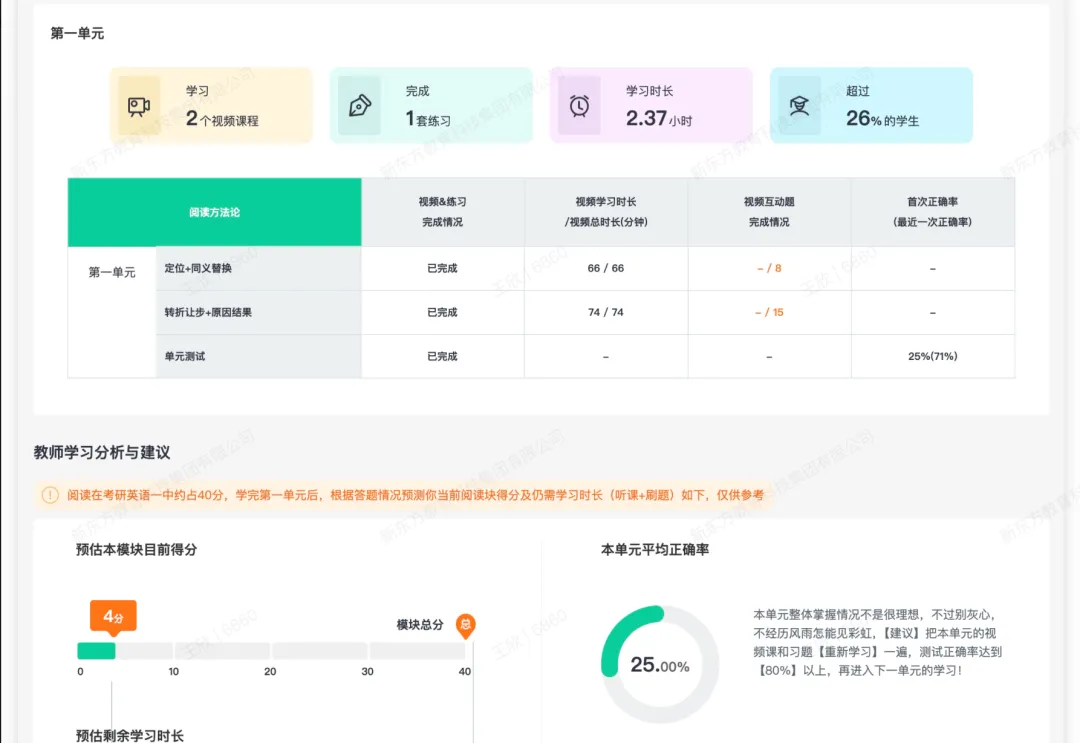
Task: Click the 第一单元 table row label
Action: pos(112,273)
